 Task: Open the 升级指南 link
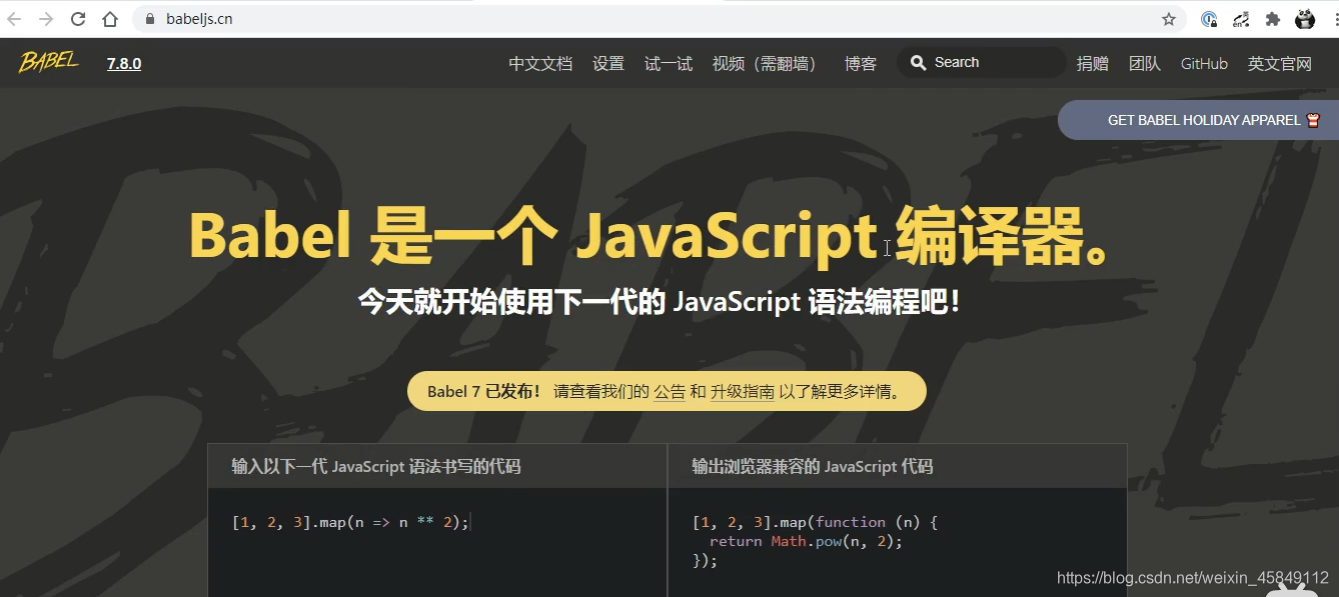pos(742,392)
